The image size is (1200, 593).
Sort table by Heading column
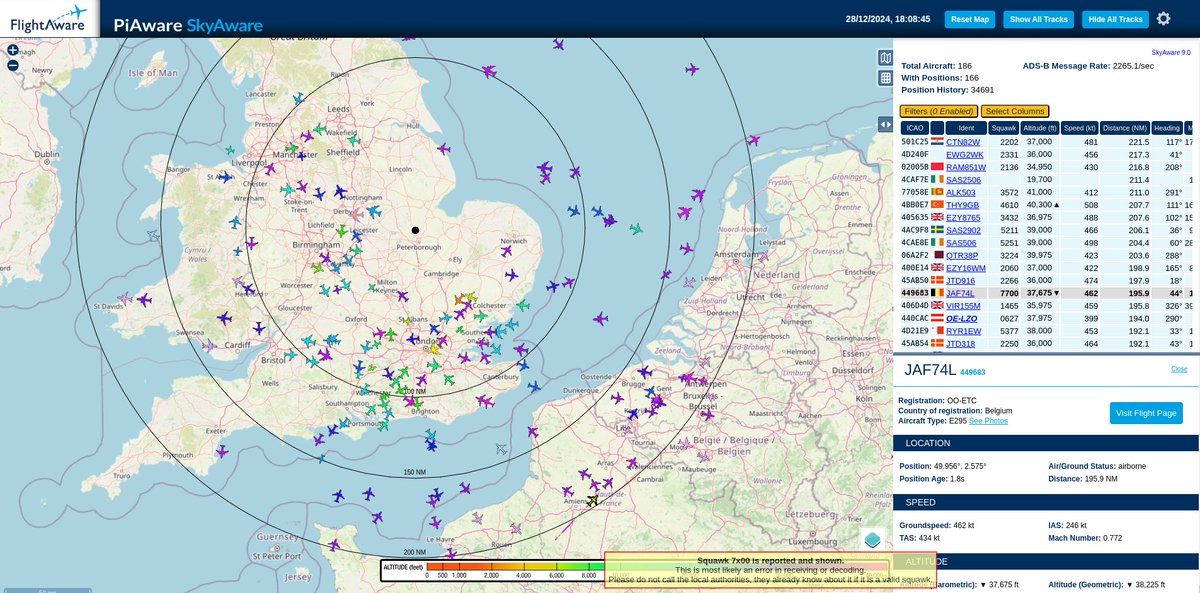click(x=1166, y=128)
